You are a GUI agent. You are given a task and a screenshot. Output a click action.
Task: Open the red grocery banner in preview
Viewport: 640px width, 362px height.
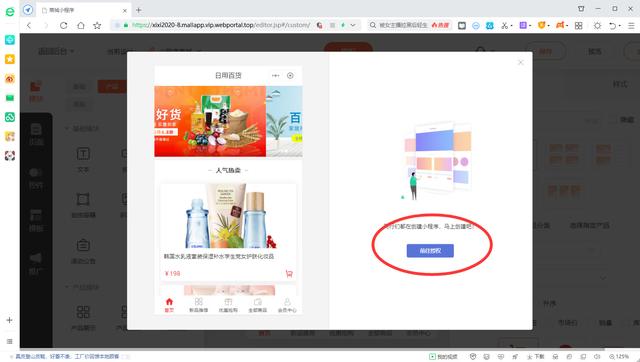210,121
